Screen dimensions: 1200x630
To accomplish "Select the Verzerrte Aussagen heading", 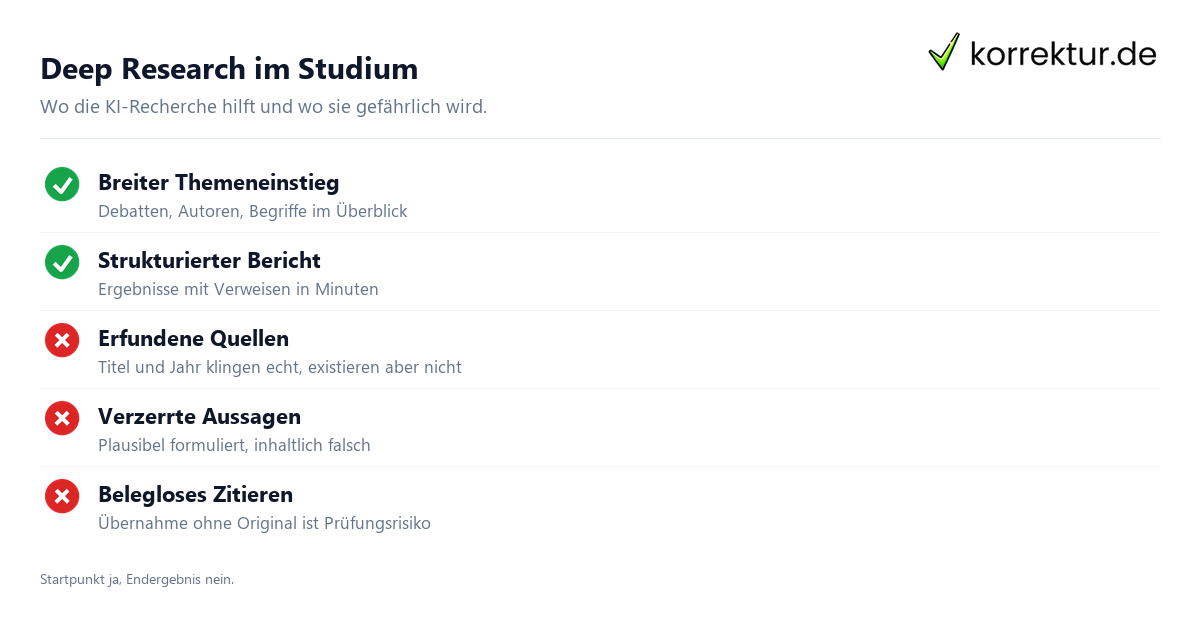I will pyautogui.click(x=199, y=417).
